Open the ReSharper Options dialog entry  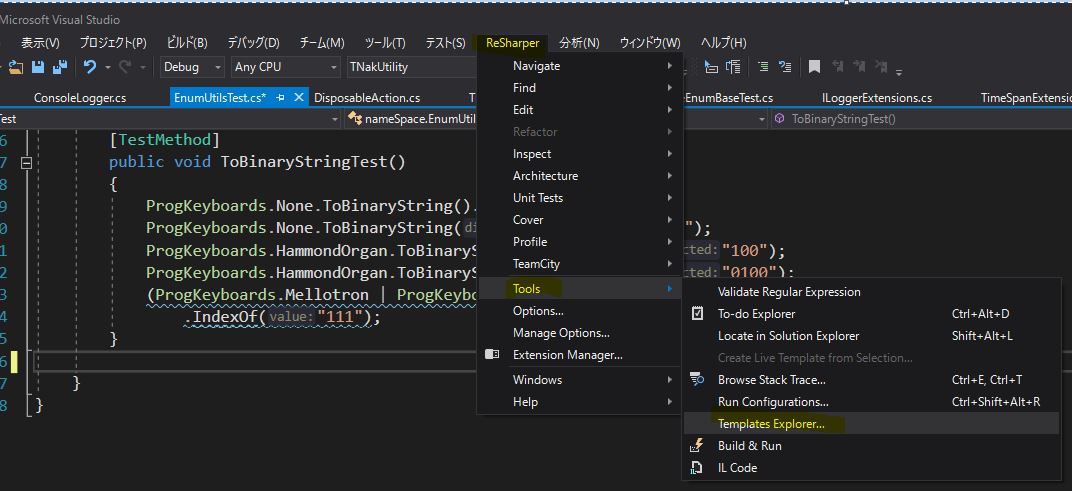pyautogui.click(x=538, y=311)
